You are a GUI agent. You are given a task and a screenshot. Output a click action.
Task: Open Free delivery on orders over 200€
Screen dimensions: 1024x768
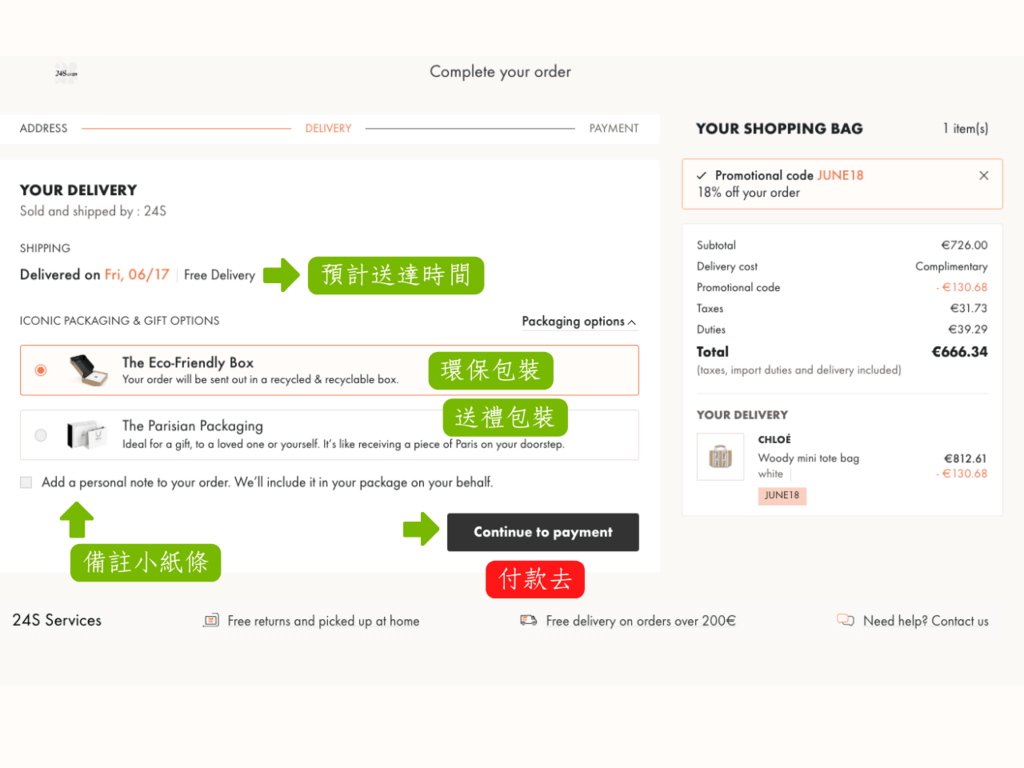tap(641, 621)
